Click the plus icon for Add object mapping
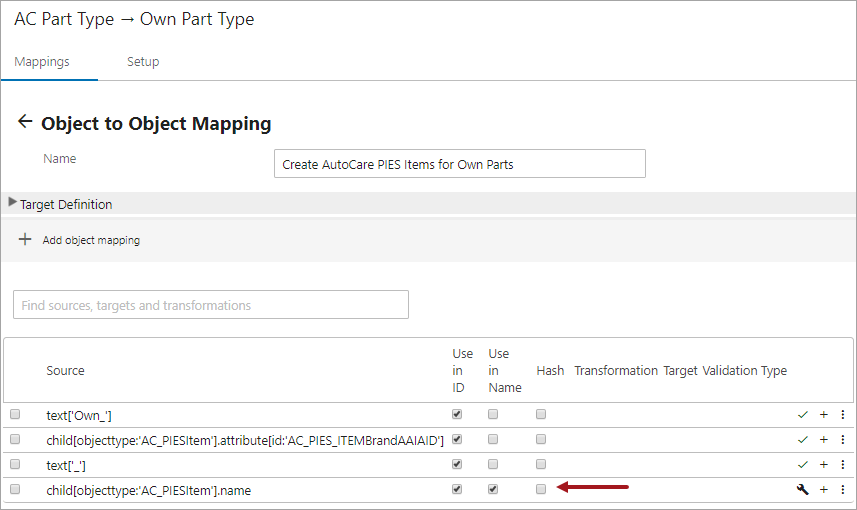Screen dimensions: 857x510 click(25, 239)
